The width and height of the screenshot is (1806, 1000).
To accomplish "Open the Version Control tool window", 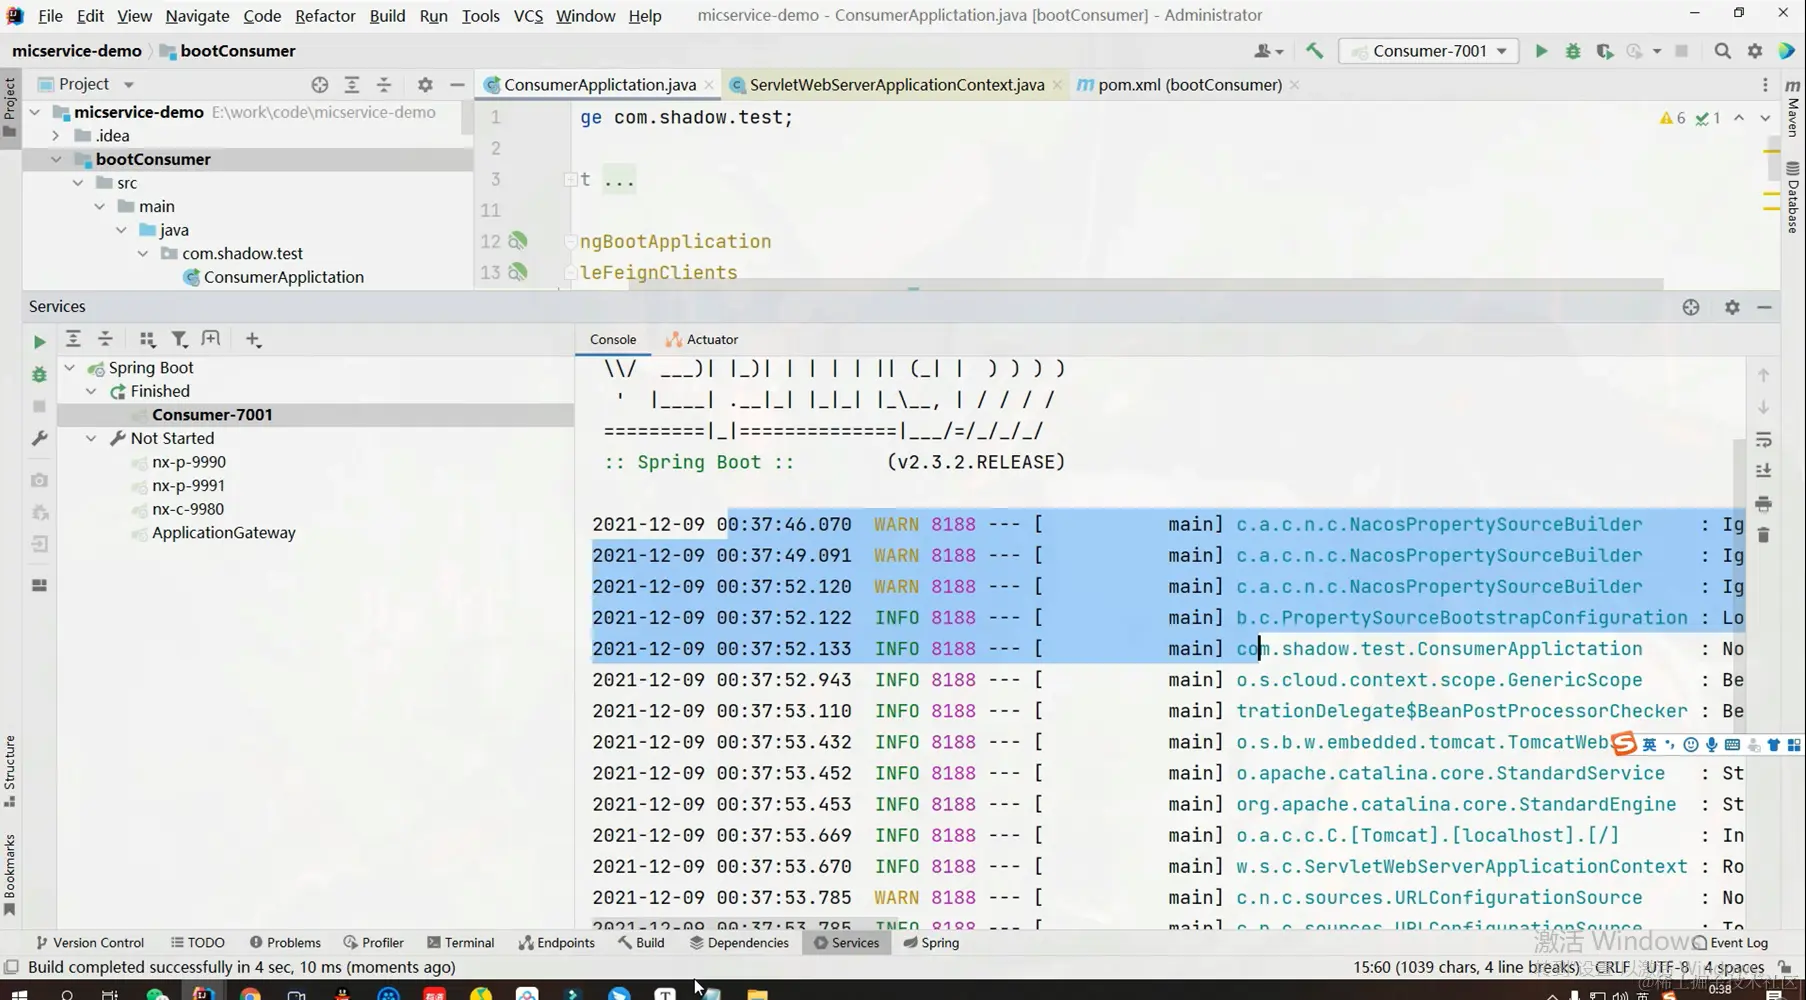I will point(90,942).
